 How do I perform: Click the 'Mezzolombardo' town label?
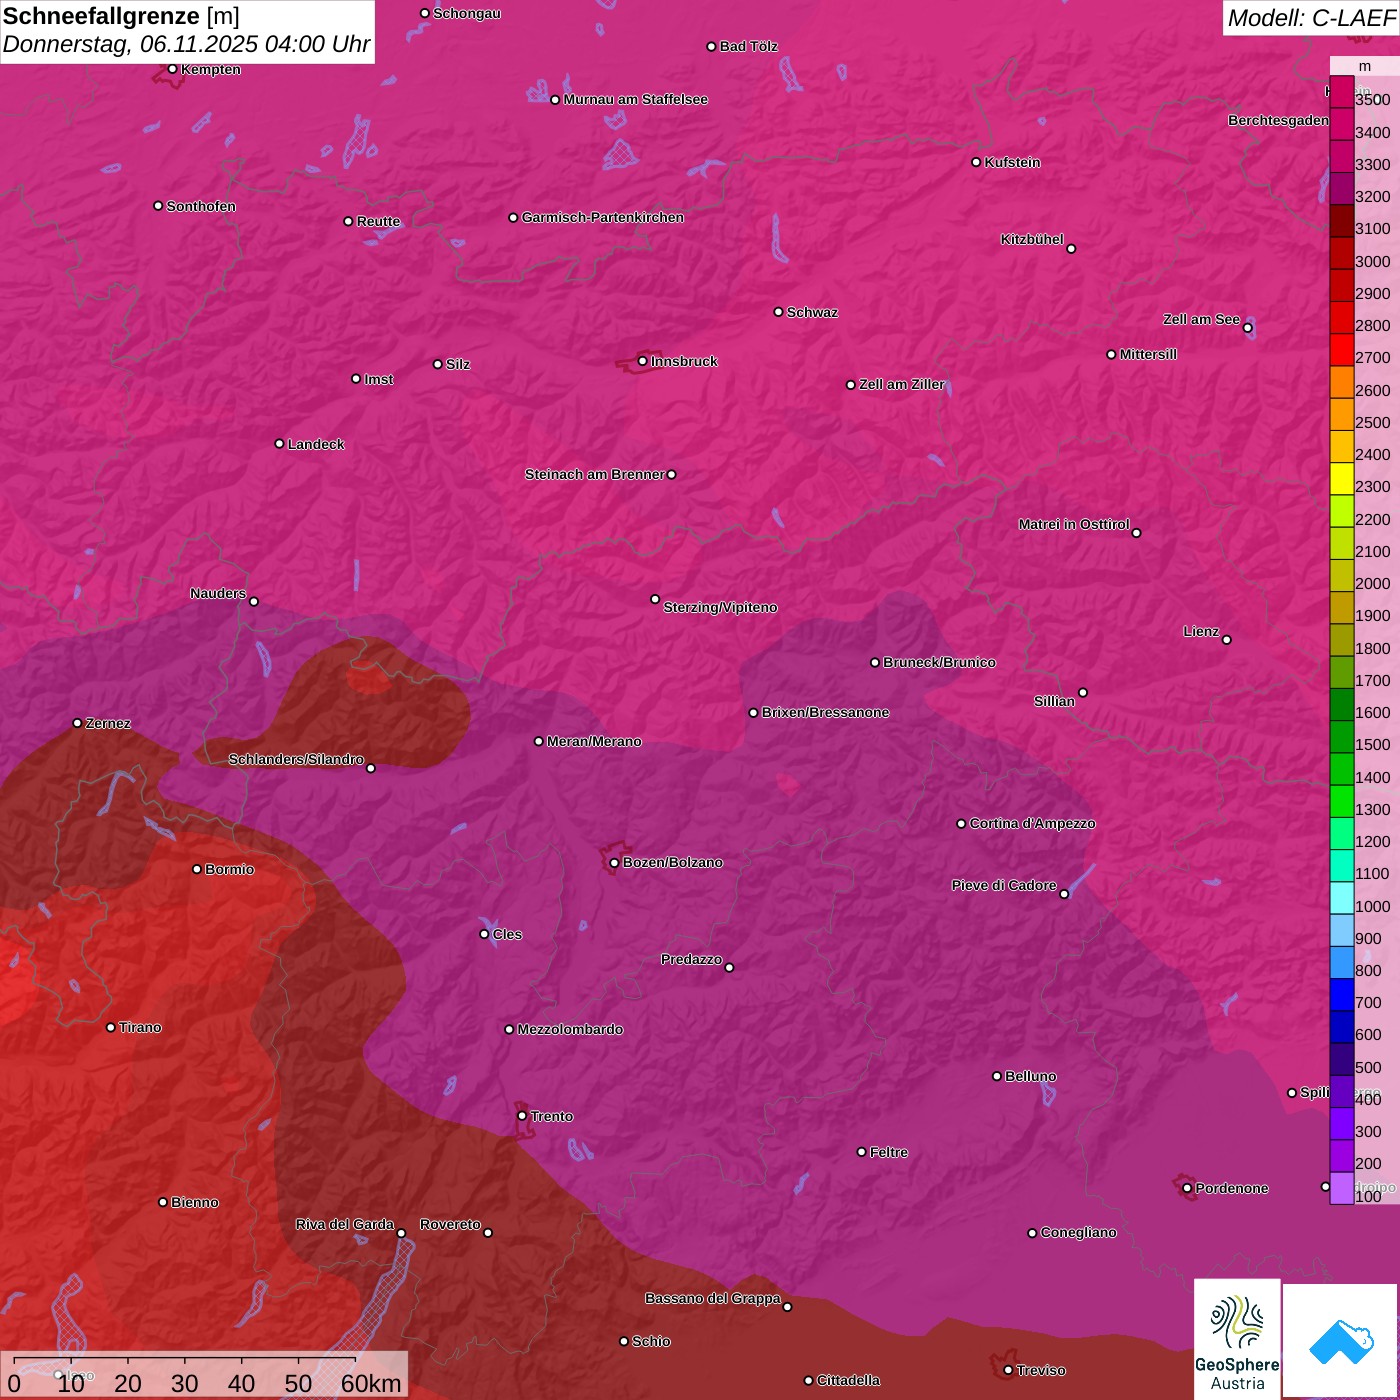[570, 1029]
